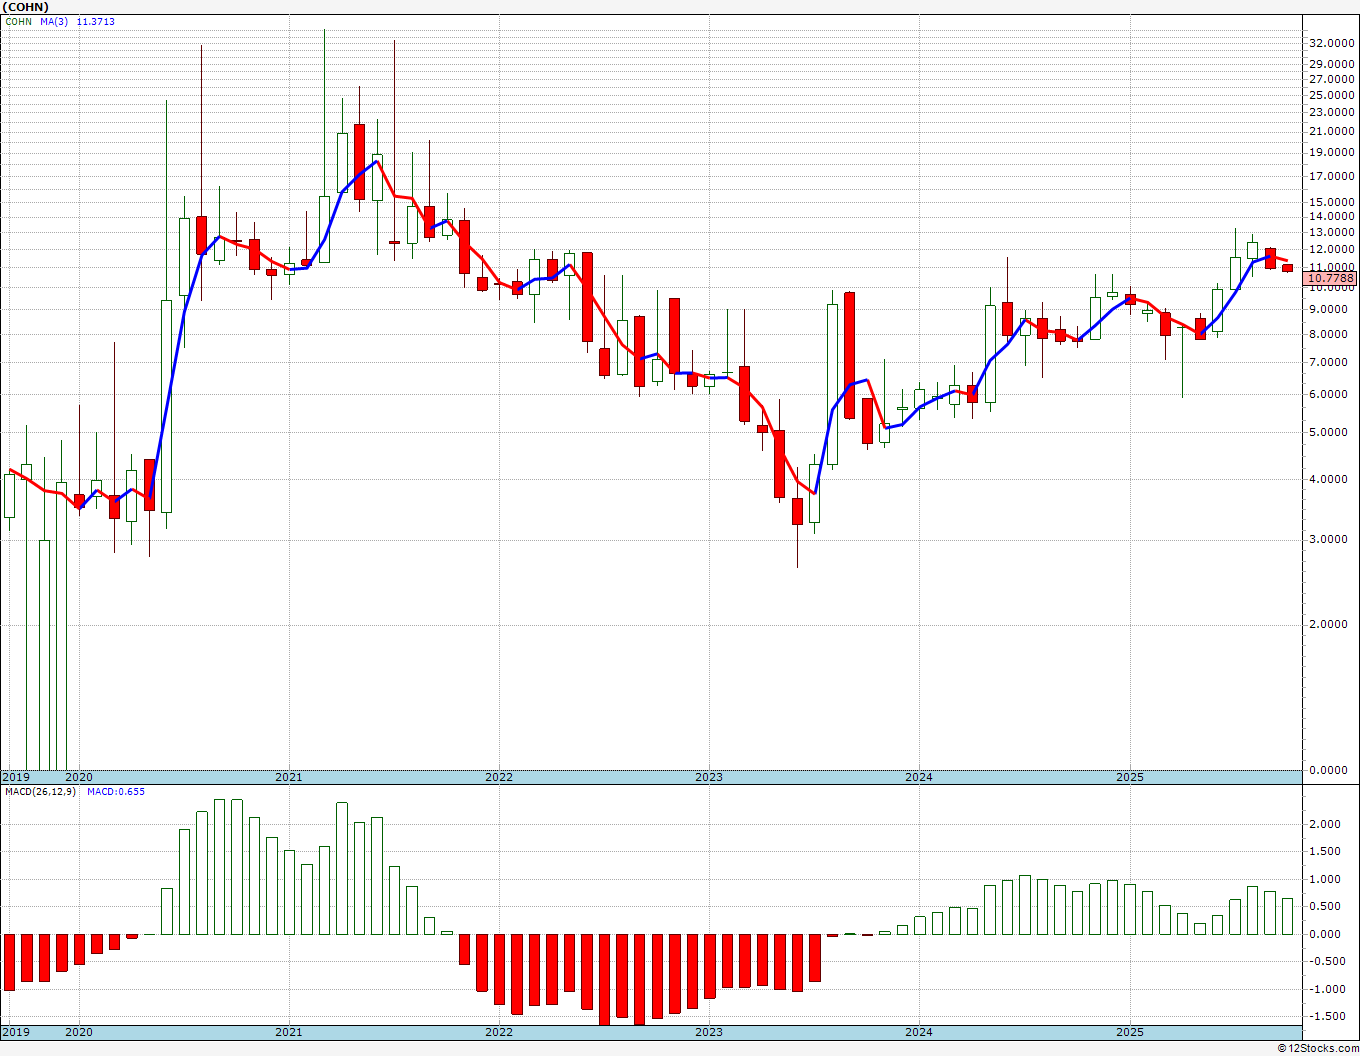Select the MACD(26,12,9) indicator label
The height and width of the screenshot is (1056, 1360).
tap(40, 792)
